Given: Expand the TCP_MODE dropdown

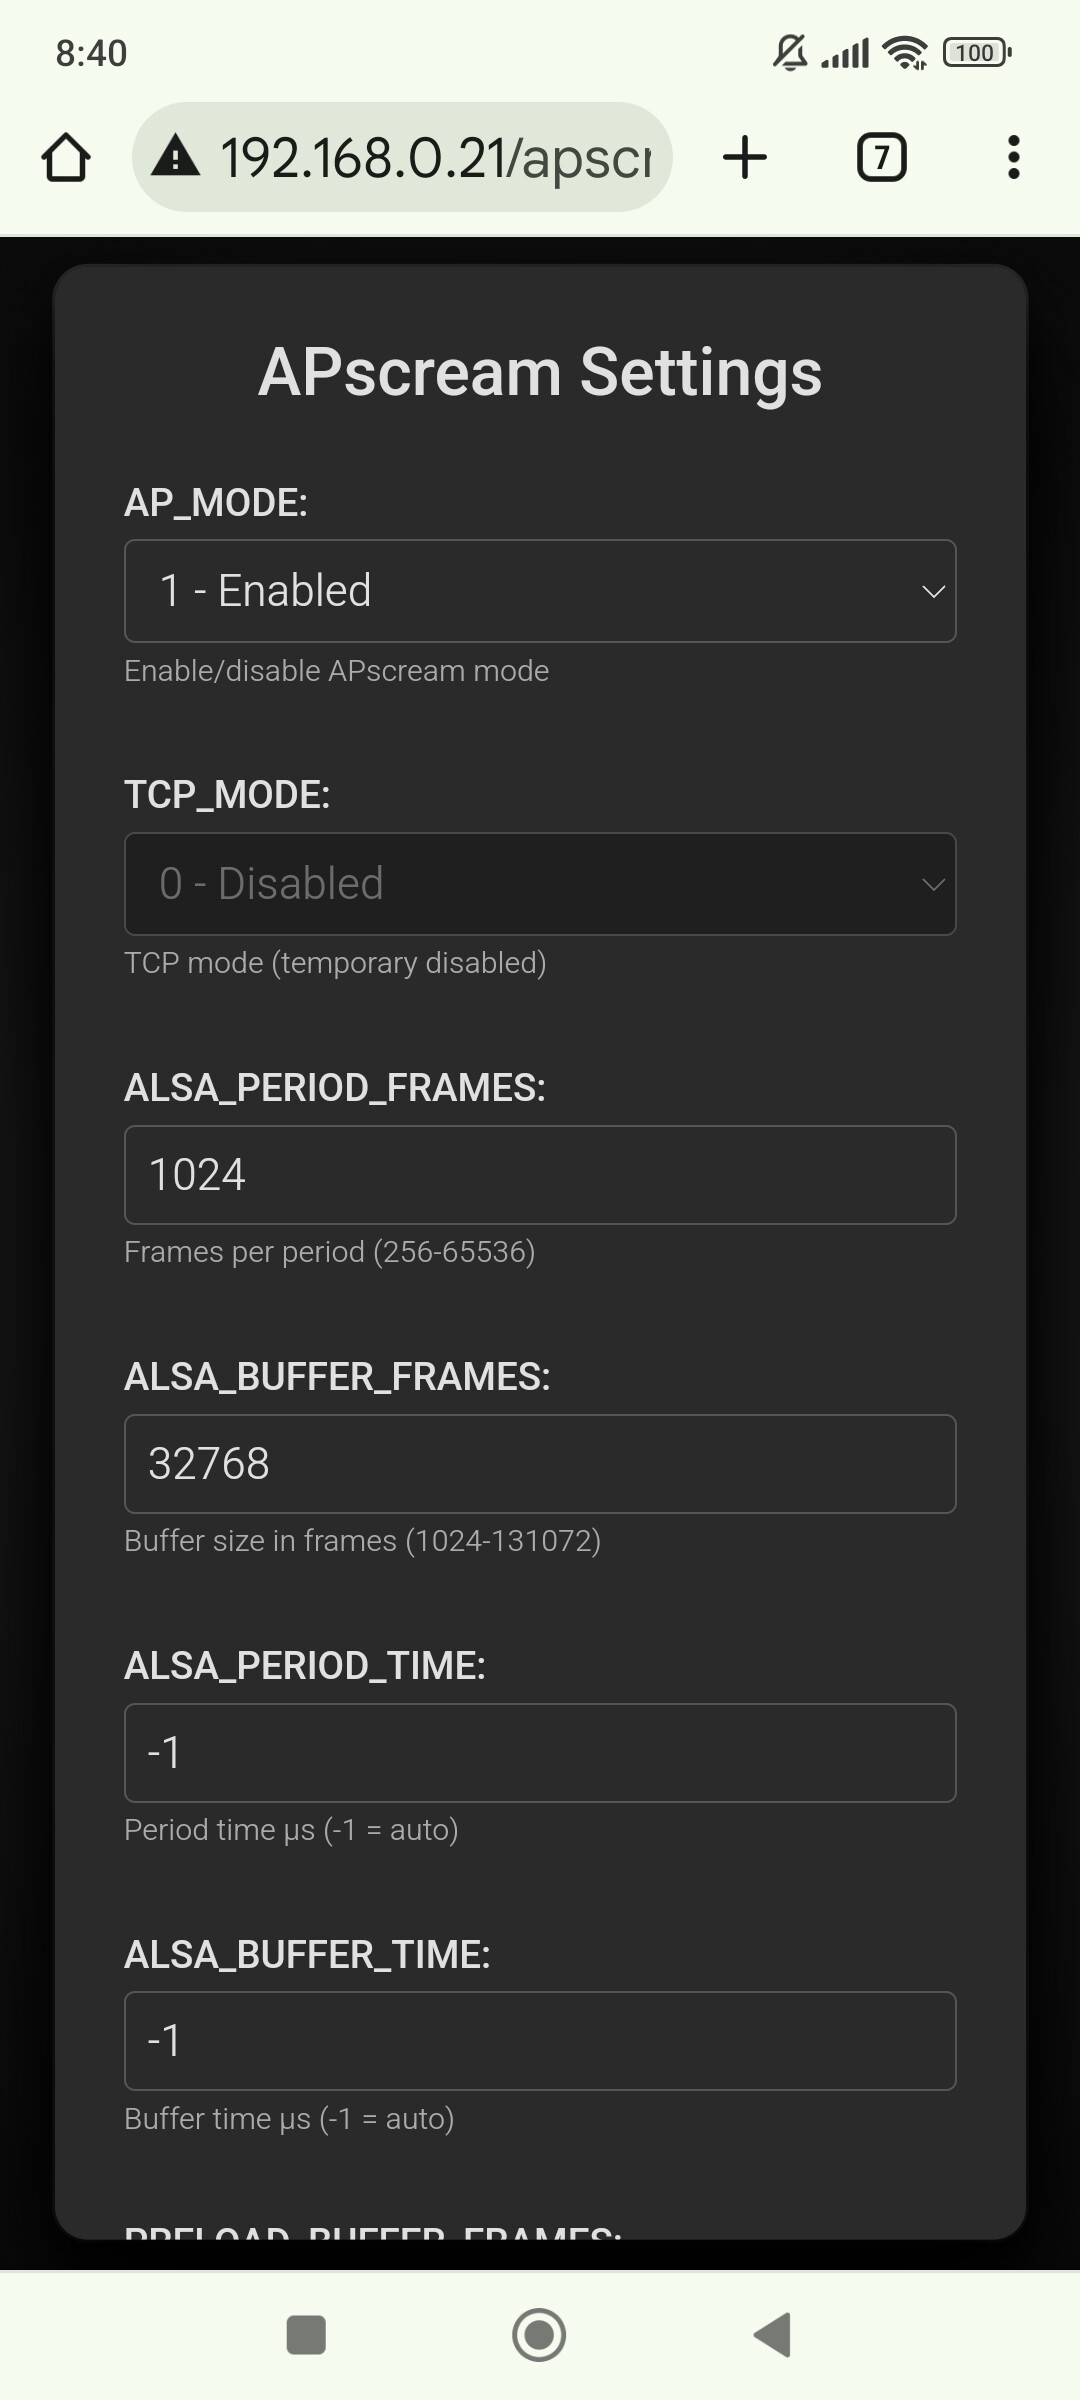Looking at the screenshot, I should tap(540, 884).
